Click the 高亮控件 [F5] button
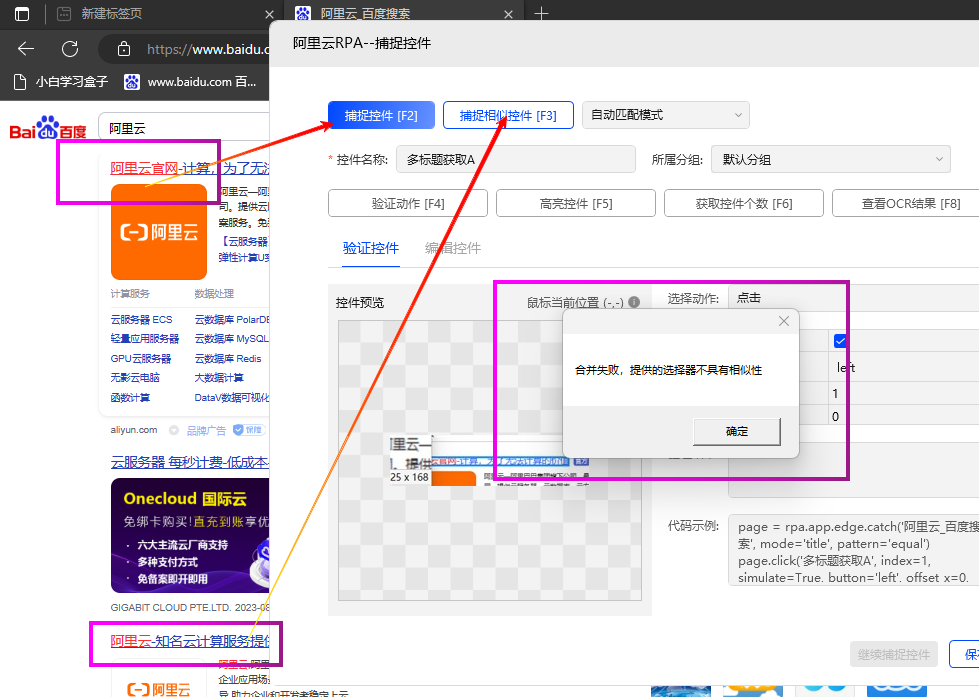Viewport: 979px width, 697px height. coord(576,204)
